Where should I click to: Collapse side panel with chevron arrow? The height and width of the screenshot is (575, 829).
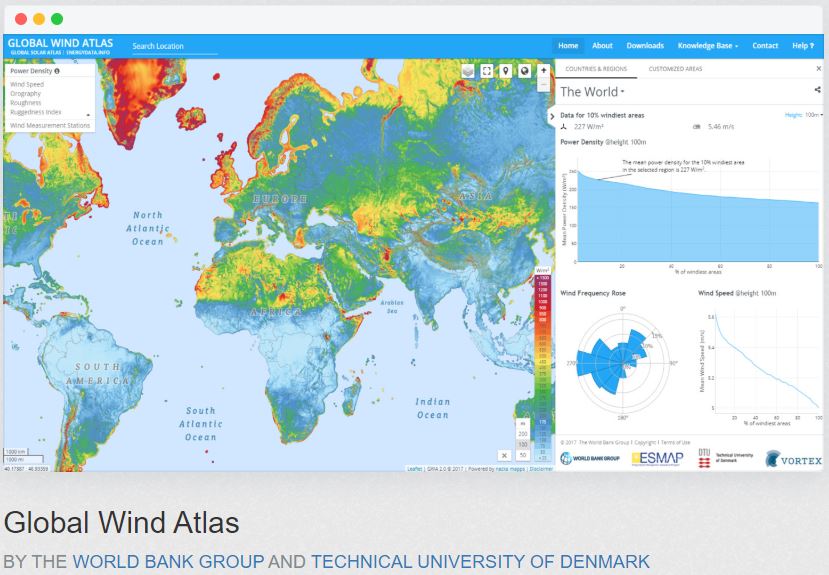click(552, 116)
